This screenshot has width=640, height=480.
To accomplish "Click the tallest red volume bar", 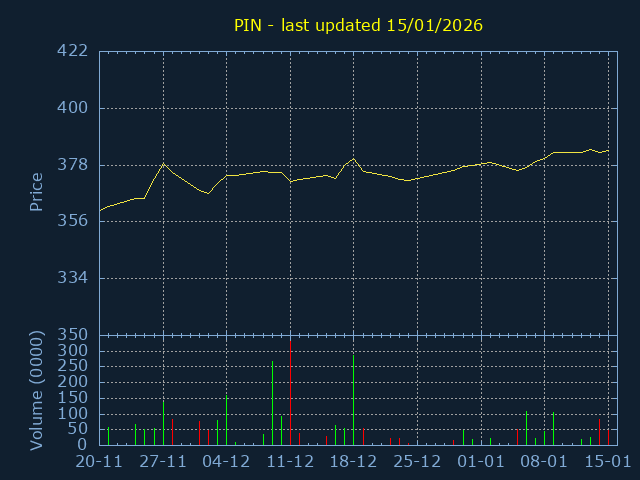I will (x=290, y=393).
